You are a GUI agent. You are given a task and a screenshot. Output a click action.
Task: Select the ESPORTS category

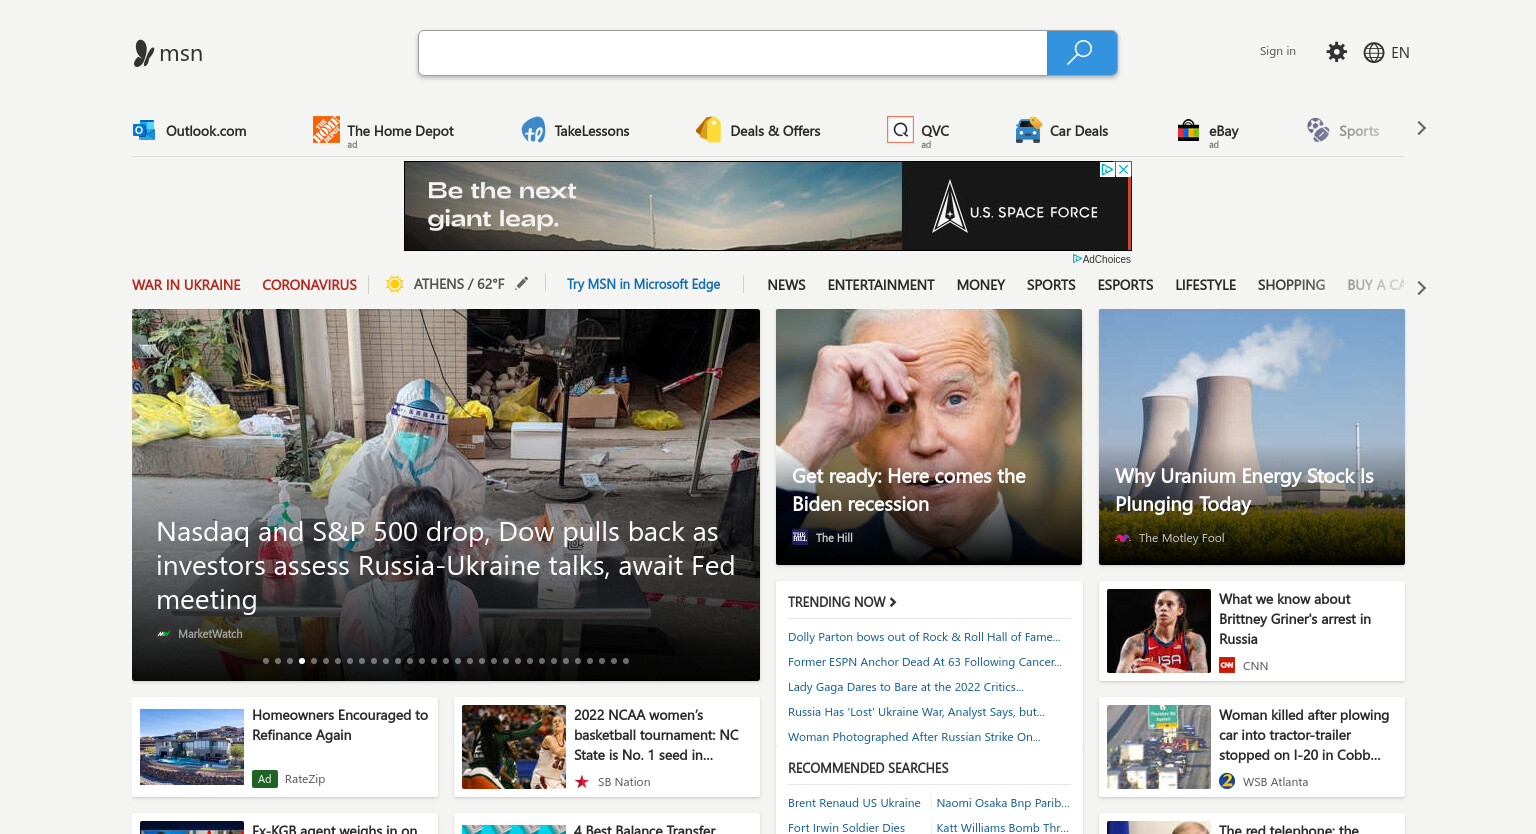point(1125,285)
